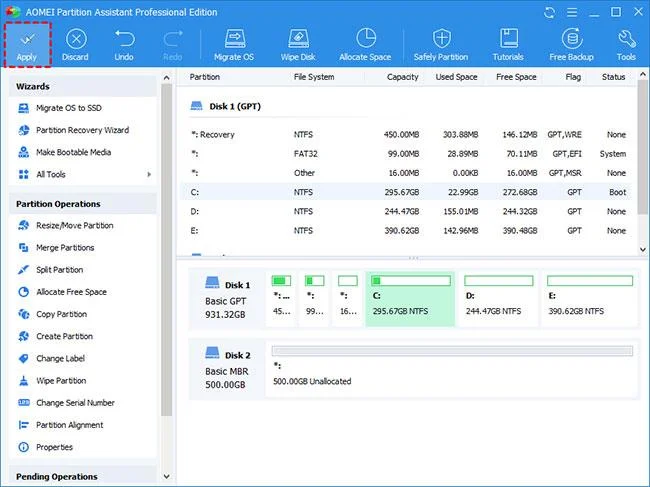Open Partition Recovery Wizard

tap(83, 130)
